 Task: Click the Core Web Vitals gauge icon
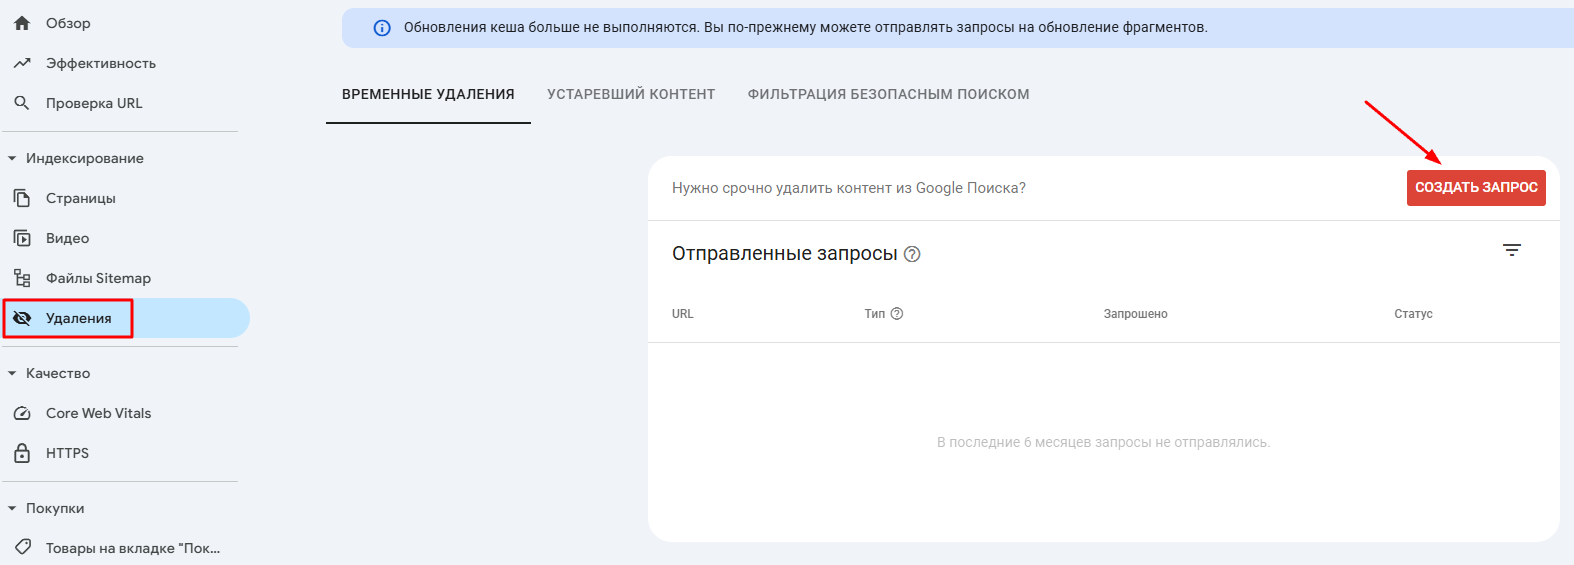tap(22, 413)
